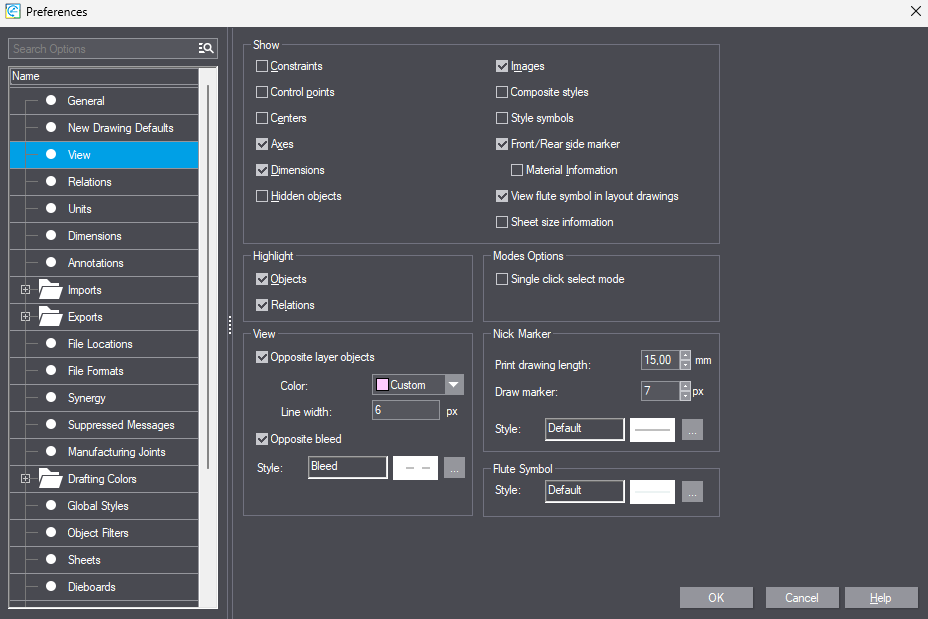Enable the Constraints checkbox
This screenshot has height=619, width=928.
(262, 66)
